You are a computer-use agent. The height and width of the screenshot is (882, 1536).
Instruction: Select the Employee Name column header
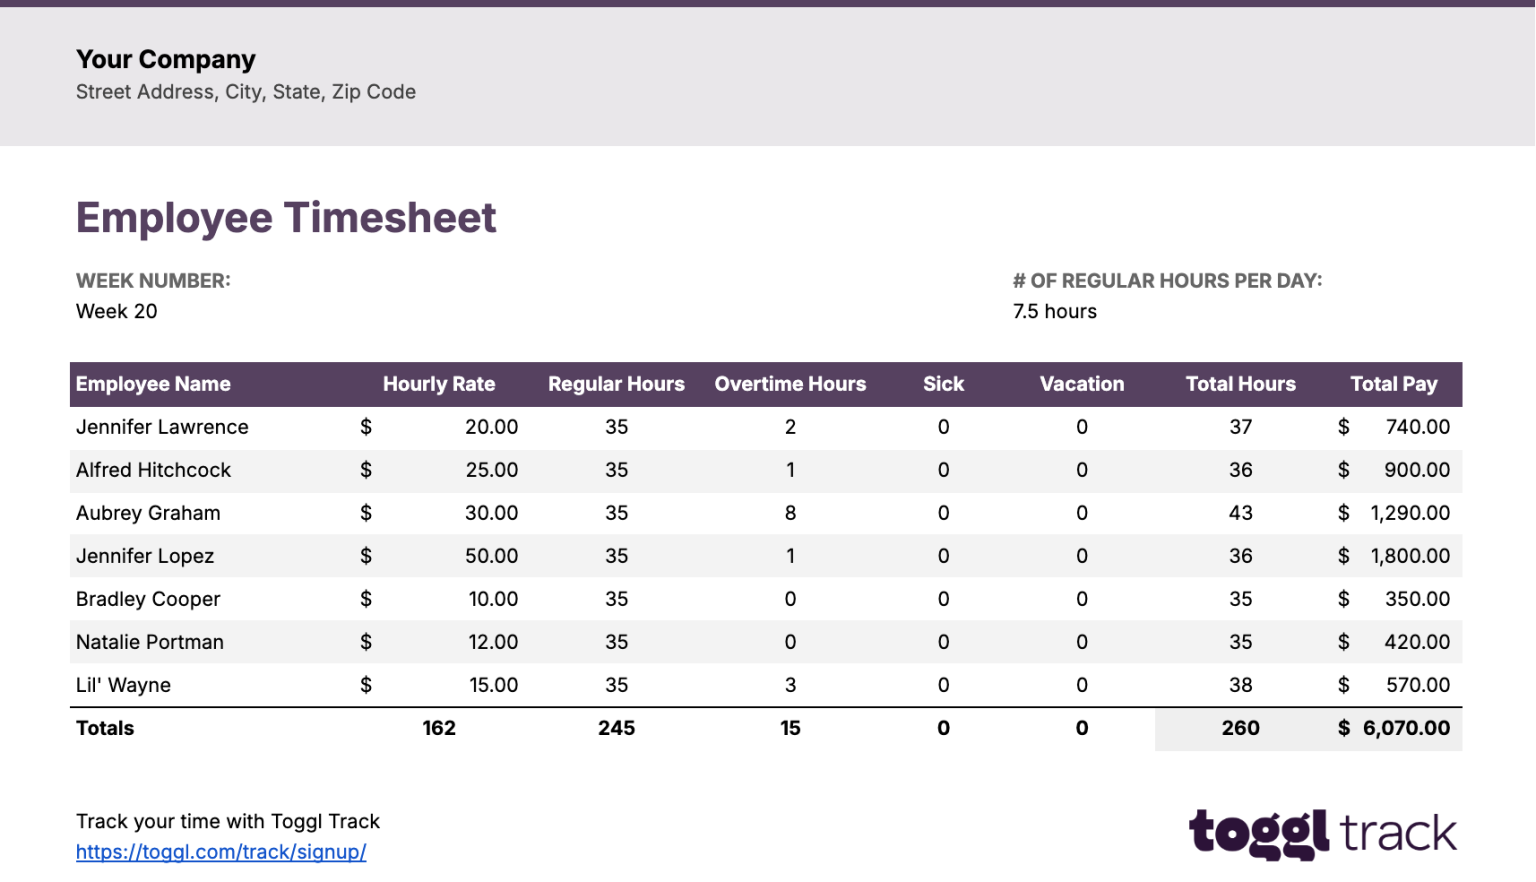[x=152, y=384]
